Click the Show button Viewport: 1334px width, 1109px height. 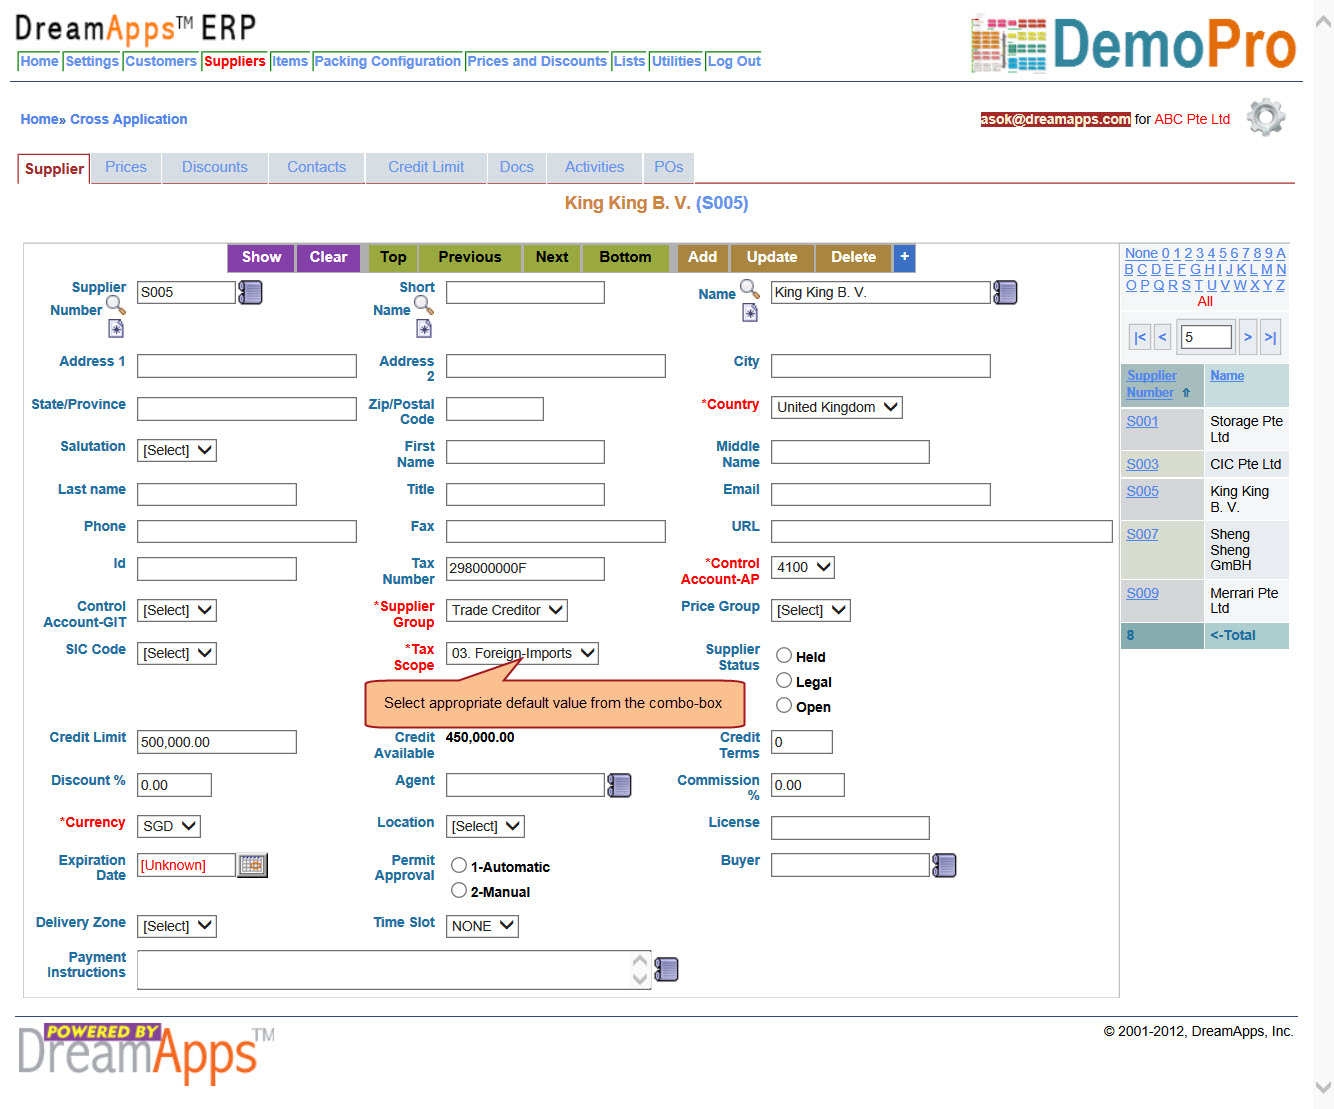(x=261, y=257)
